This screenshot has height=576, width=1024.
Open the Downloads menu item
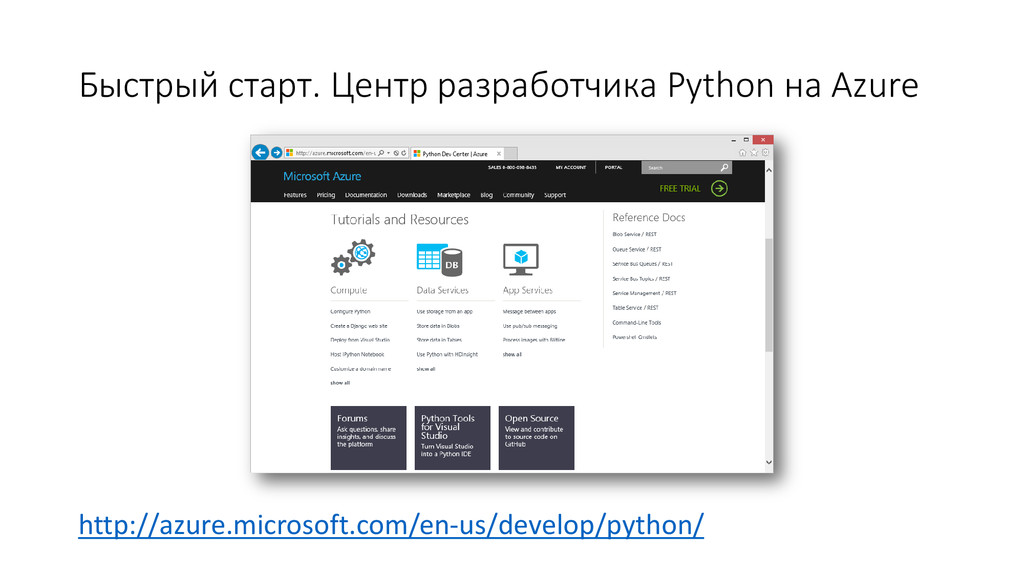click(412, 195)
